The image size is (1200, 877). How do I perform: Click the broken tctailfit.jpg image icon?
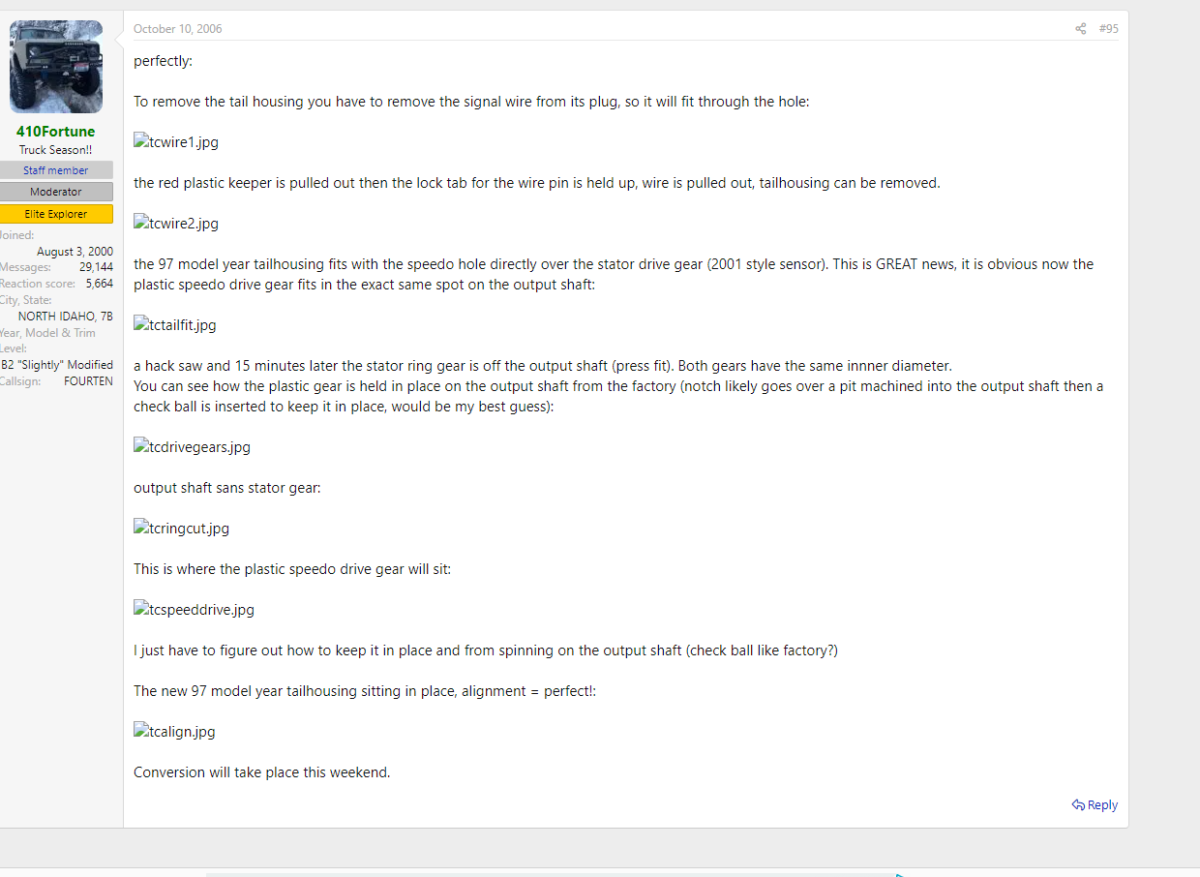(x=141, y=325)
